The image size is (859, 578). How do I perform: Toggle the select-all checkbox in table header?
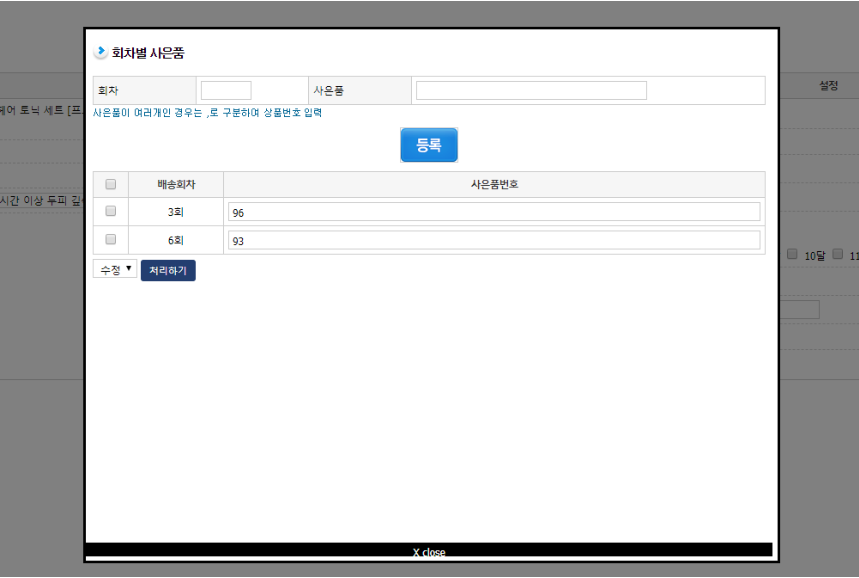coord(111,184)
